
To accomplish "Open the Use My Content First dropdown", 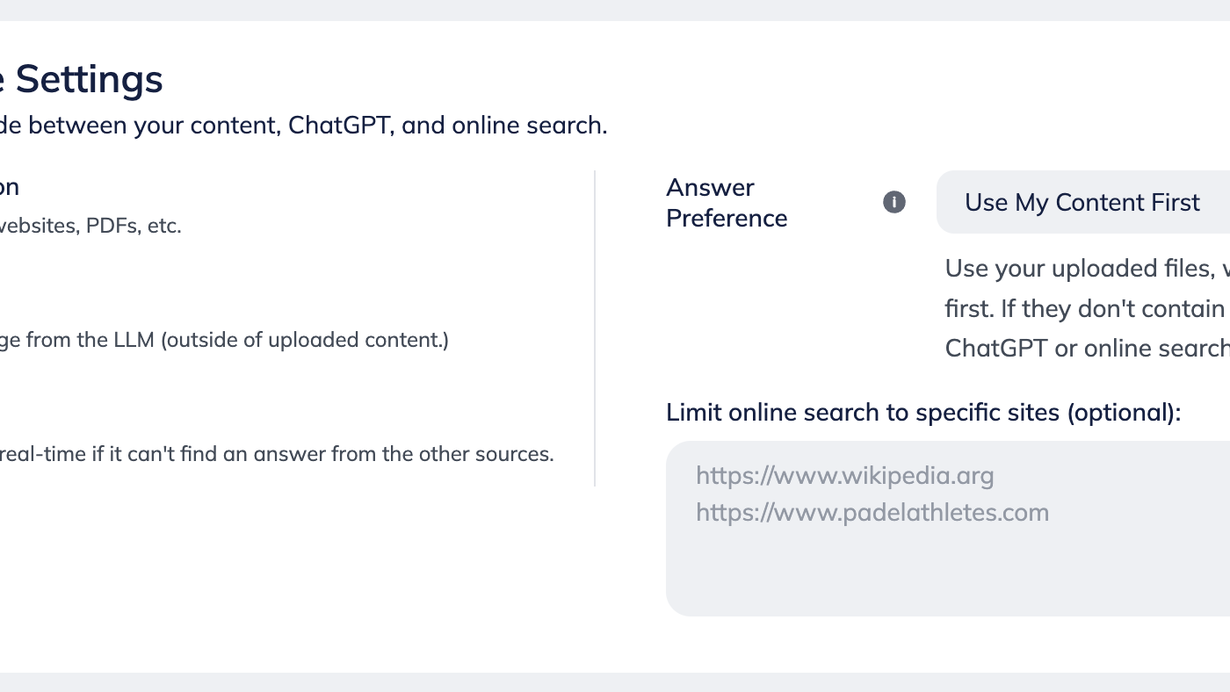I will click(1083, 202).
